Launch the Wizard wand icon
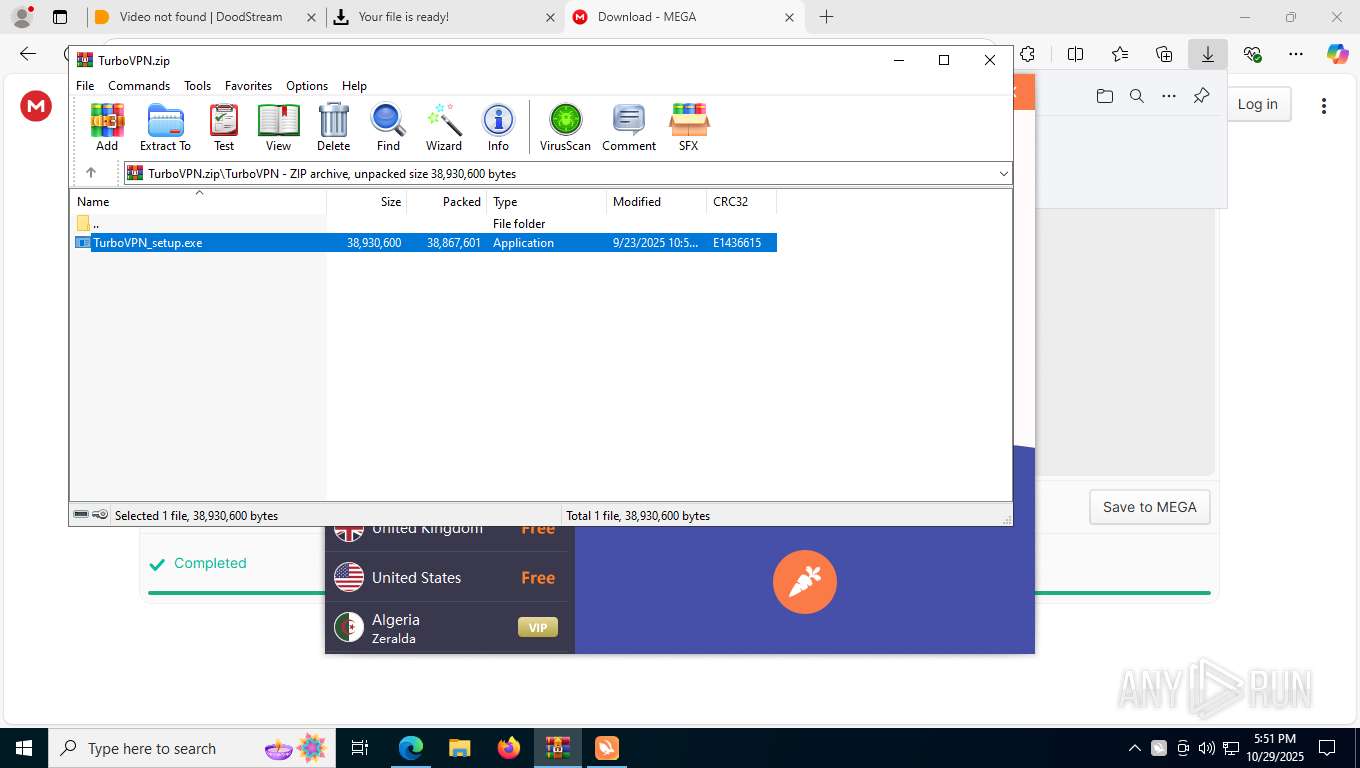Screen dimensions: 1360x768 [444, 127]
